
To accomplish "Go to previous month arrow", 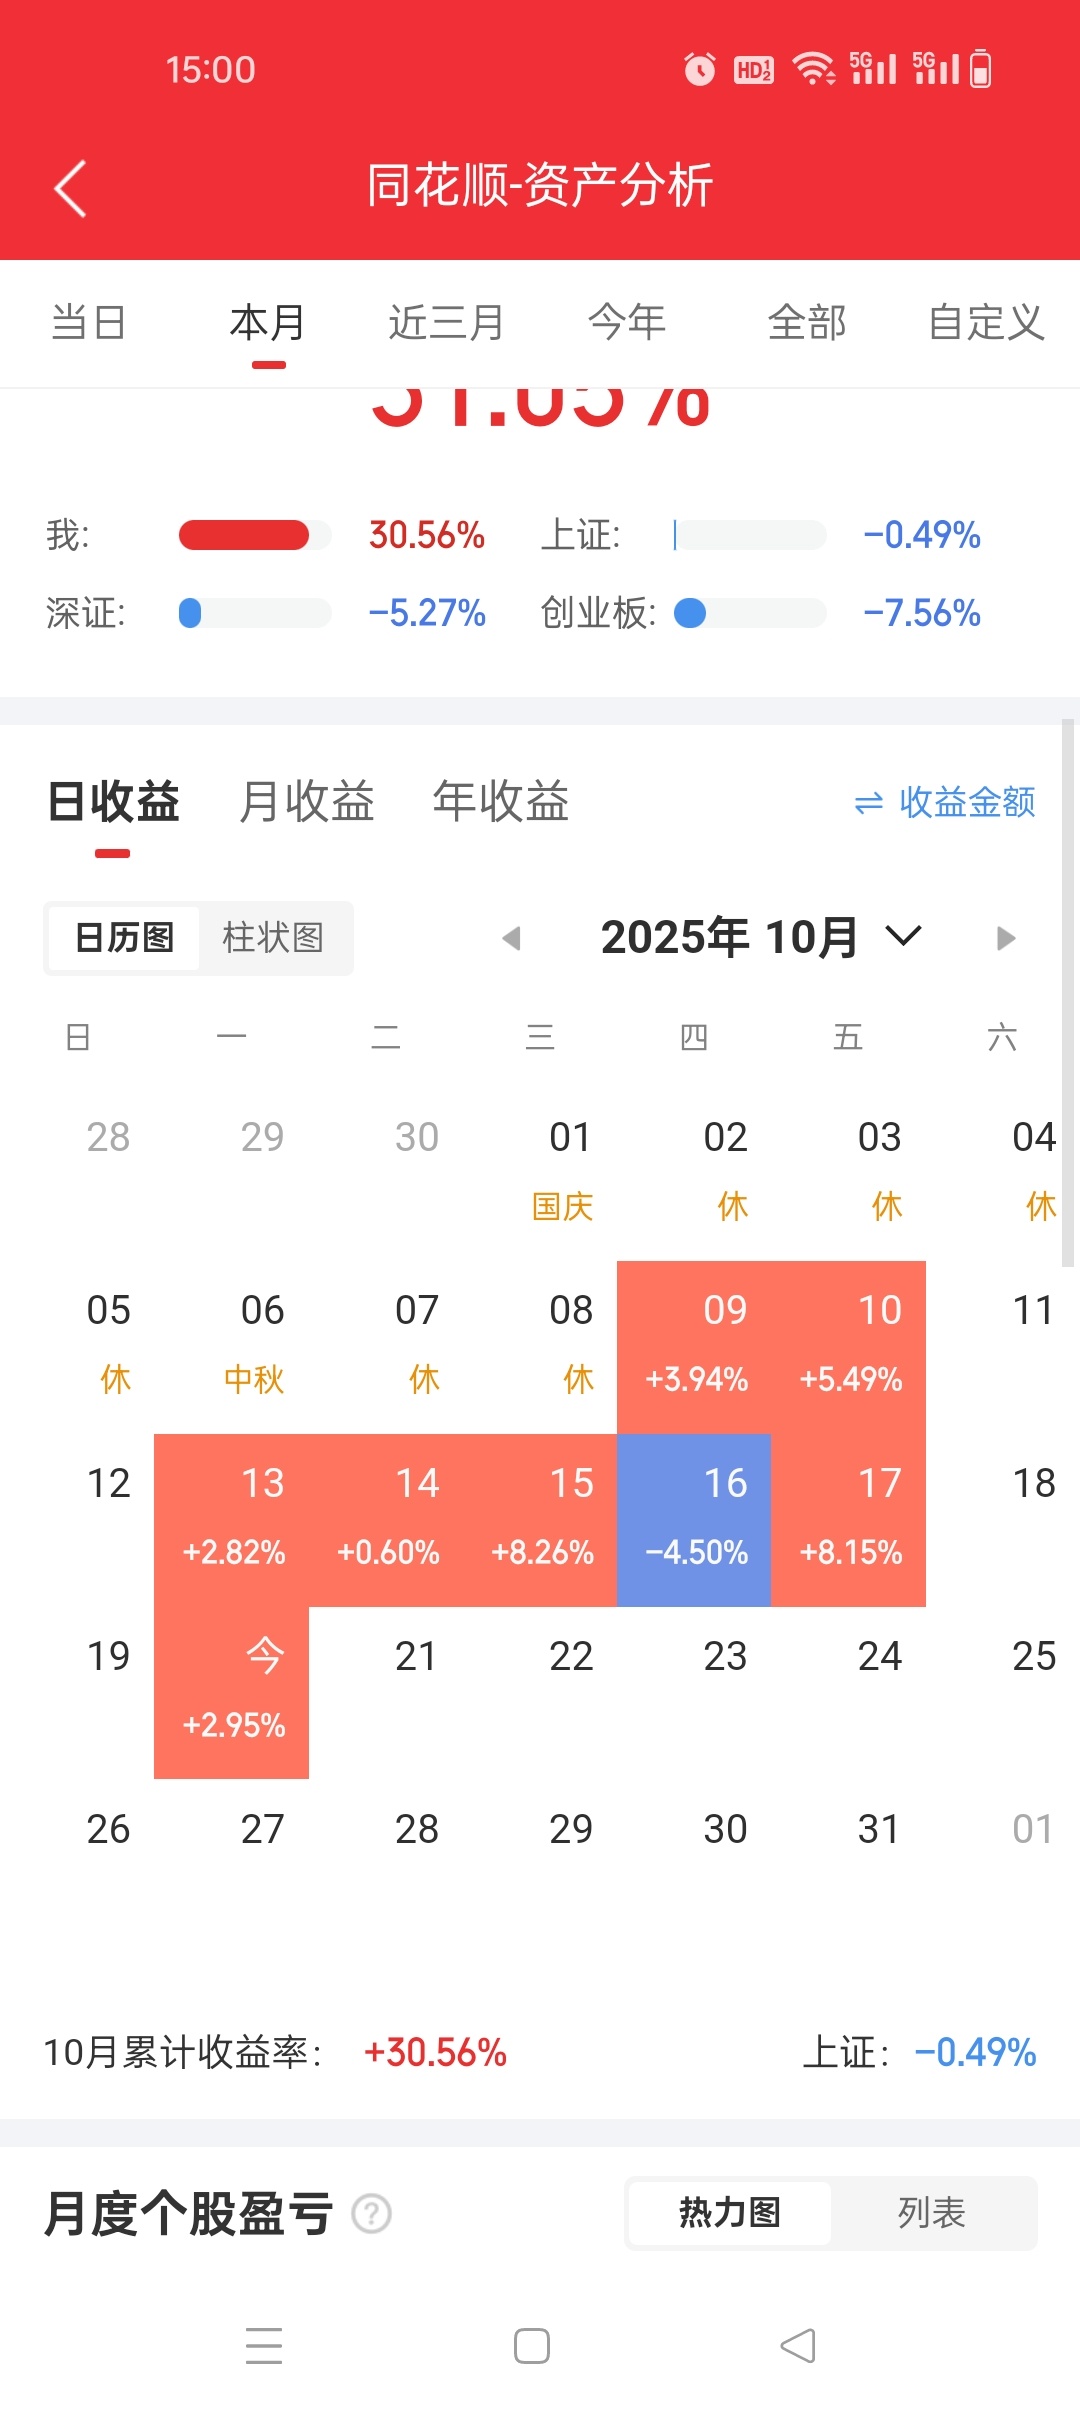I will (x=511, y=938).
